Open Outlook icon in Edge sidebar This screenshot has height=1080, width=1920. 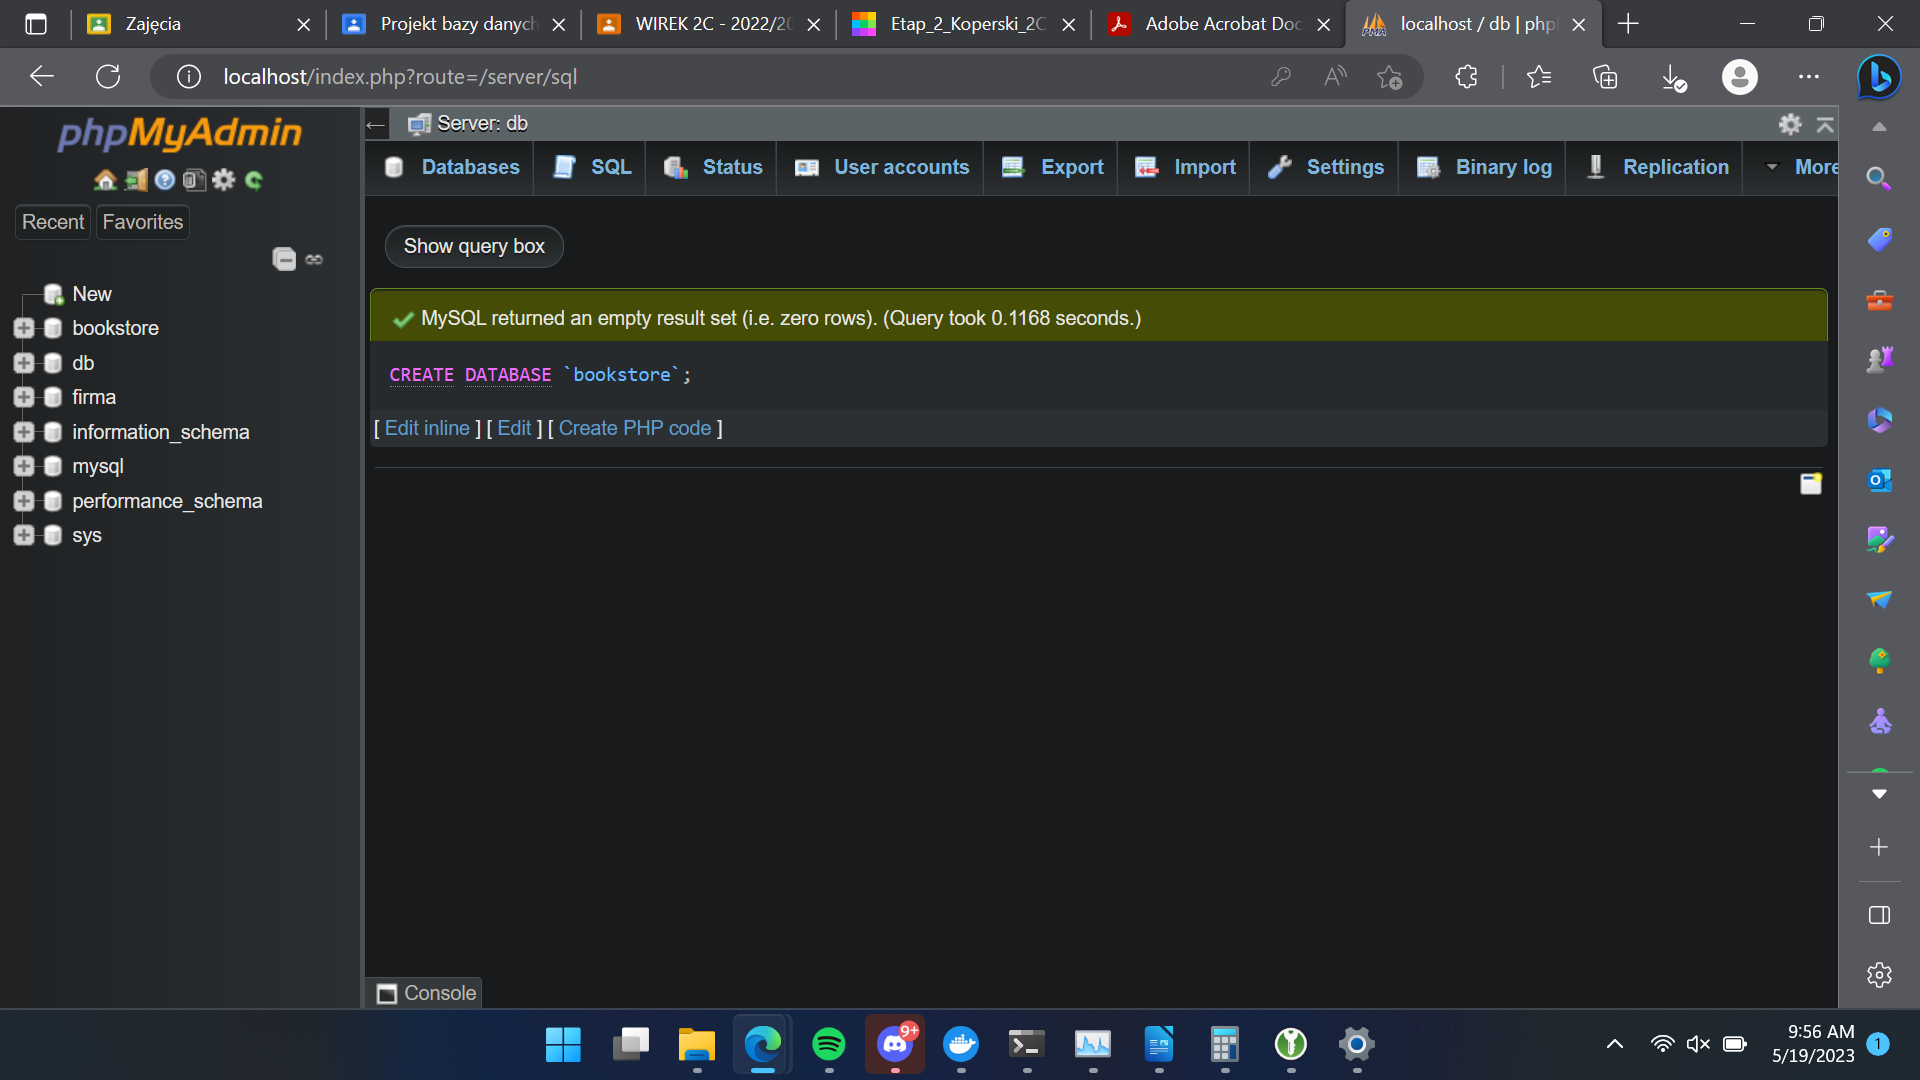(x=1879, y=480)
